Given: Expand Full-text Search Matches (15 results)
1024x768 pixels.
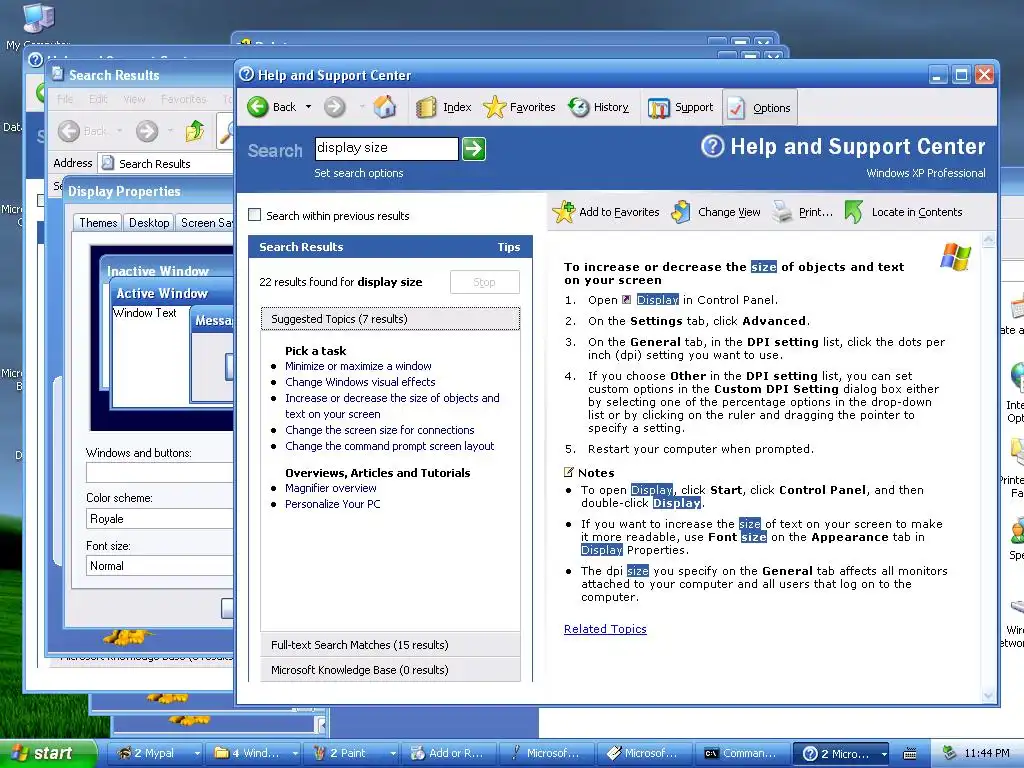Looking at the screenshot, I should click(391, 645).
